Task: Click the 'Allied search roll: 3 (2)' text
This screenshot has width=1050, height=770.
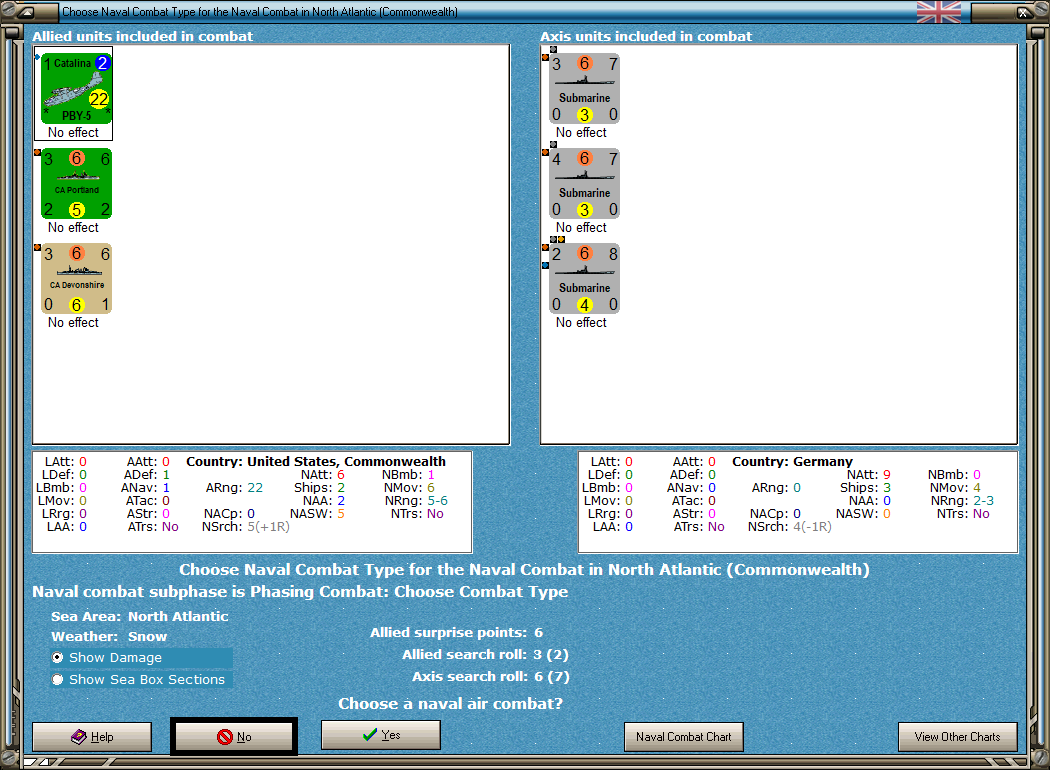Action: point(485,655)
